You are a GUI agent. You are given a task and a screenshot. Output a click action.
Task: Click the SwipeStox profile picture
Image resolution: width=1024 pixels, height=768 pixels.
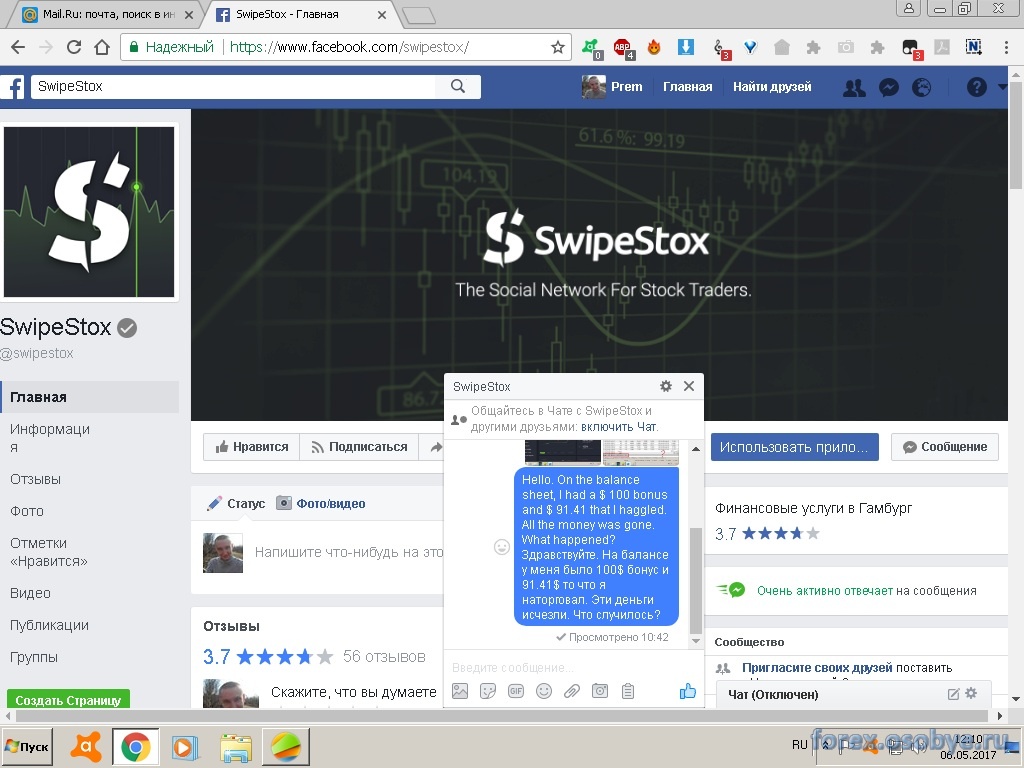(x=89, y=212)
